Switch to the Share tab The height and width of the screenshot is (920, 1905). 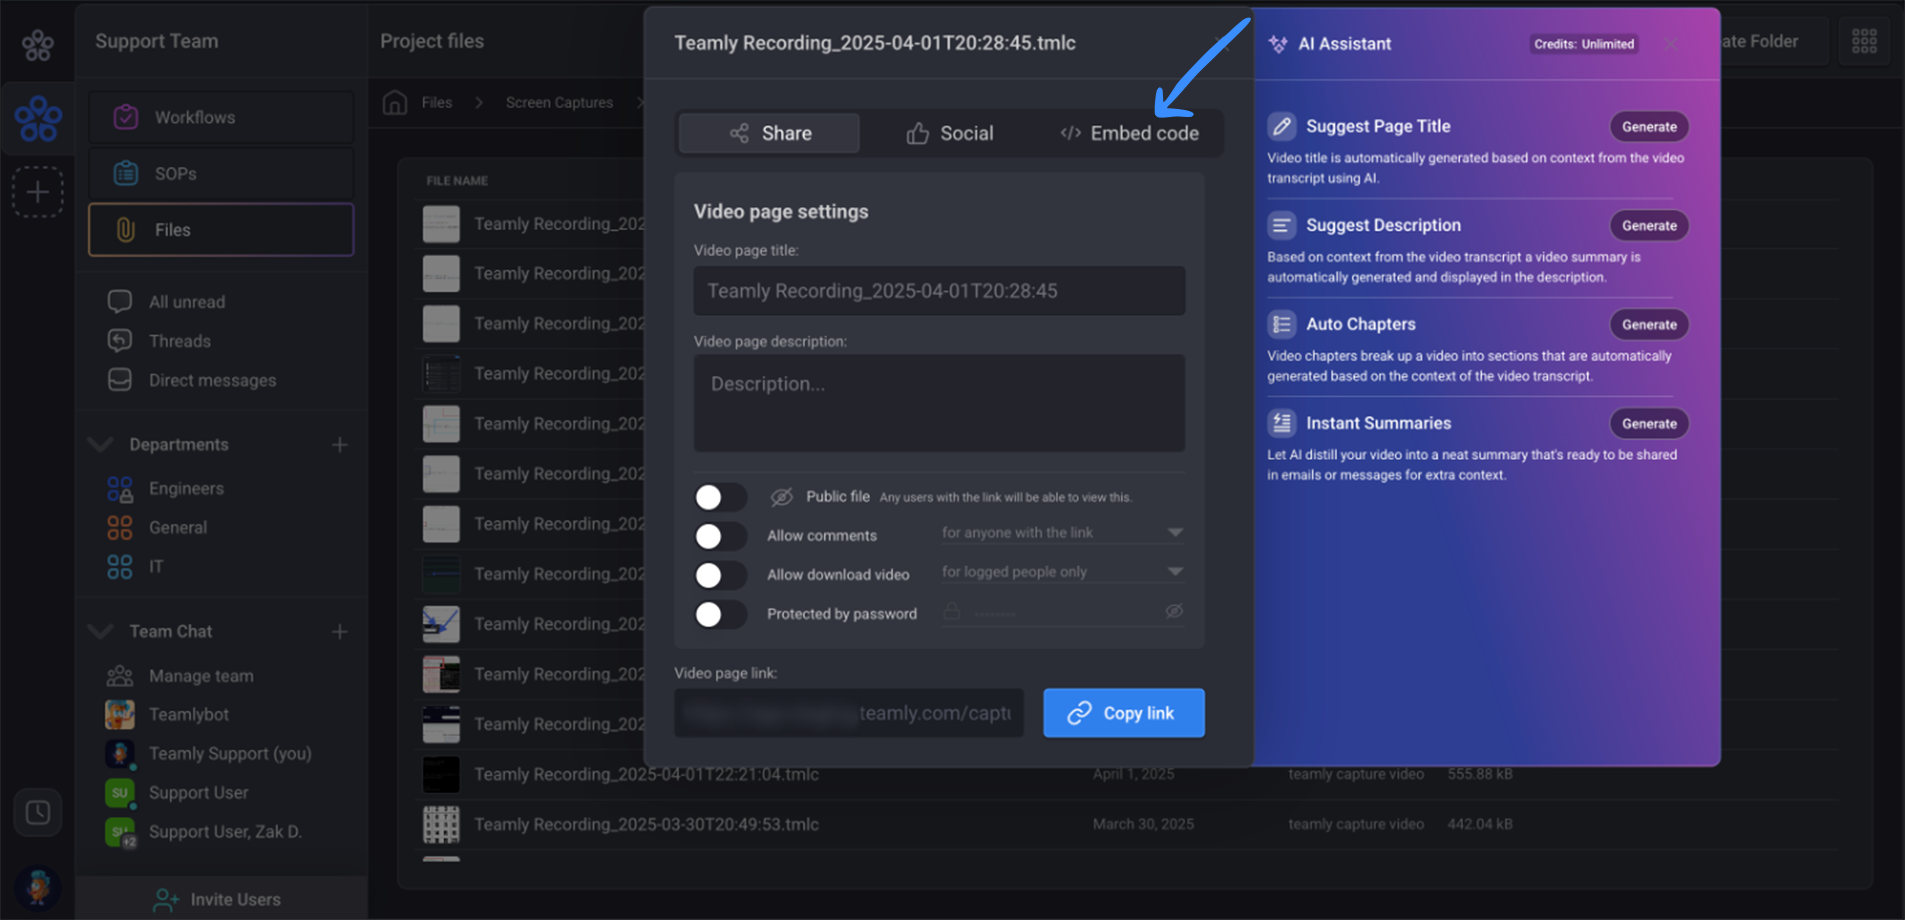pyautogui.click(x=769, y=133)
